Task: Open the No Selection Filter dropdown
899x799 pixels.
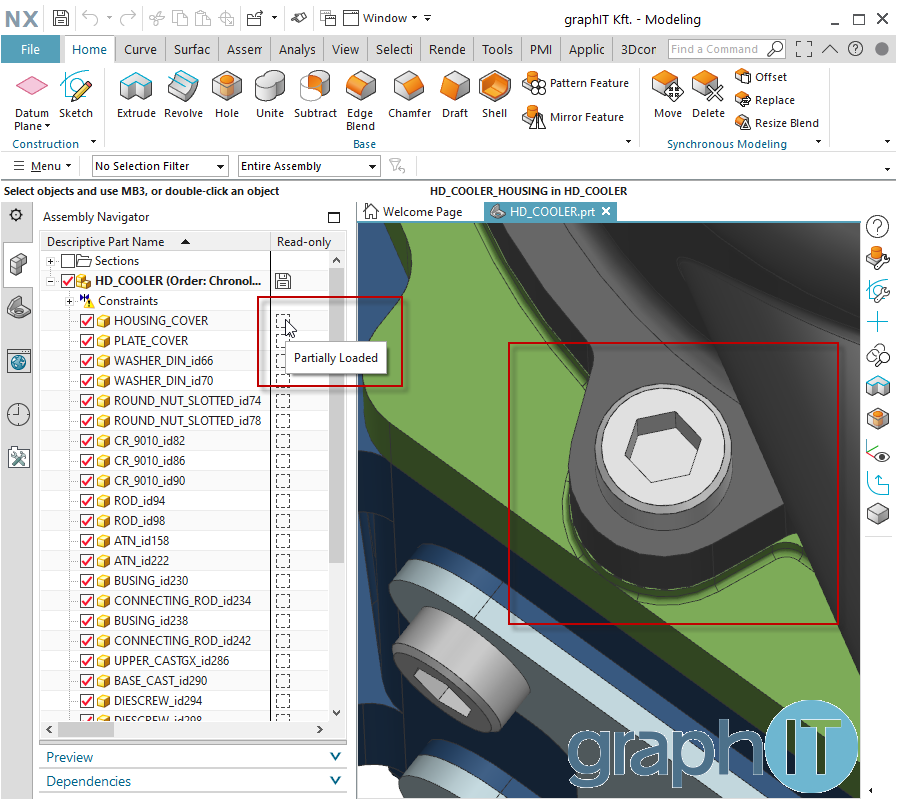Action: tap(160, 166)
